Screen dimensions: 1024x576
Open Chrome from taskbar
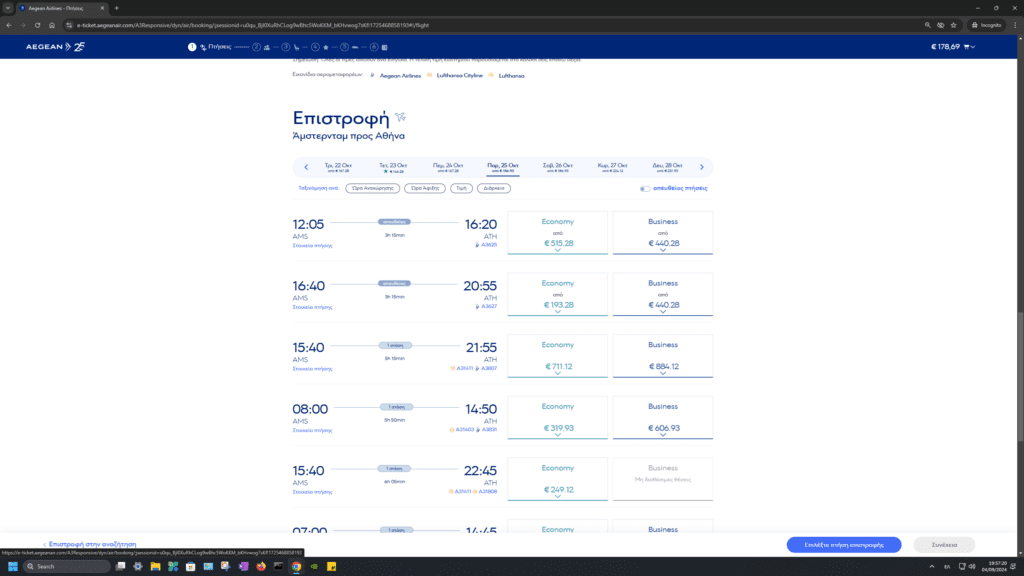[x=296, y=566]
